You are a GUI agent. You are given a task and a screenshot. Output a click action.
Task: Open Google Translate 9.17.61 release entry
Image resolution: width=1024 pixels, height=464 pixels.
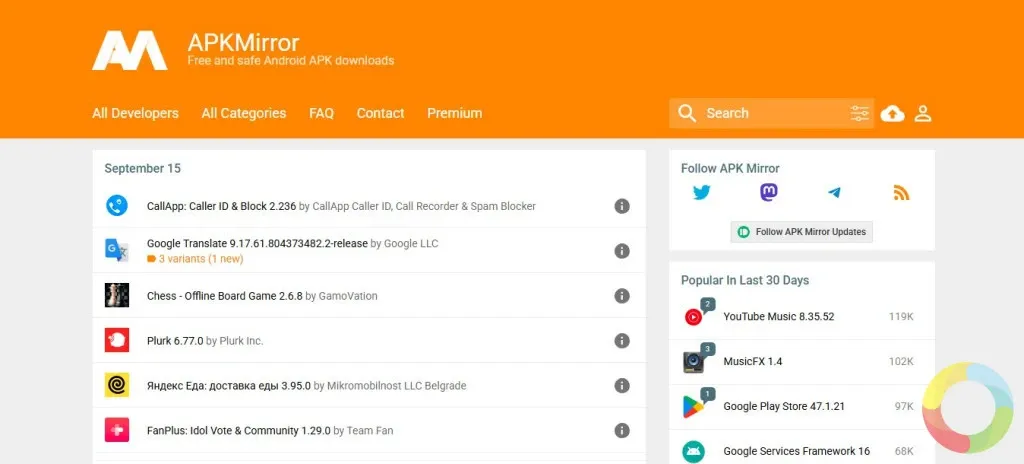pos(257,243)
